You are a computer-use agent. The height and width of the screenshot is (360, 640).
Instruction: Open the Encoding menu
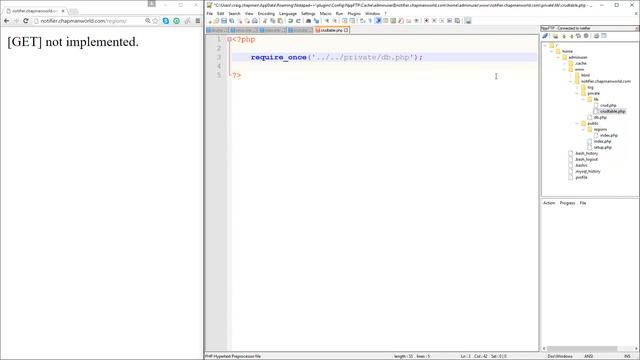266,13
